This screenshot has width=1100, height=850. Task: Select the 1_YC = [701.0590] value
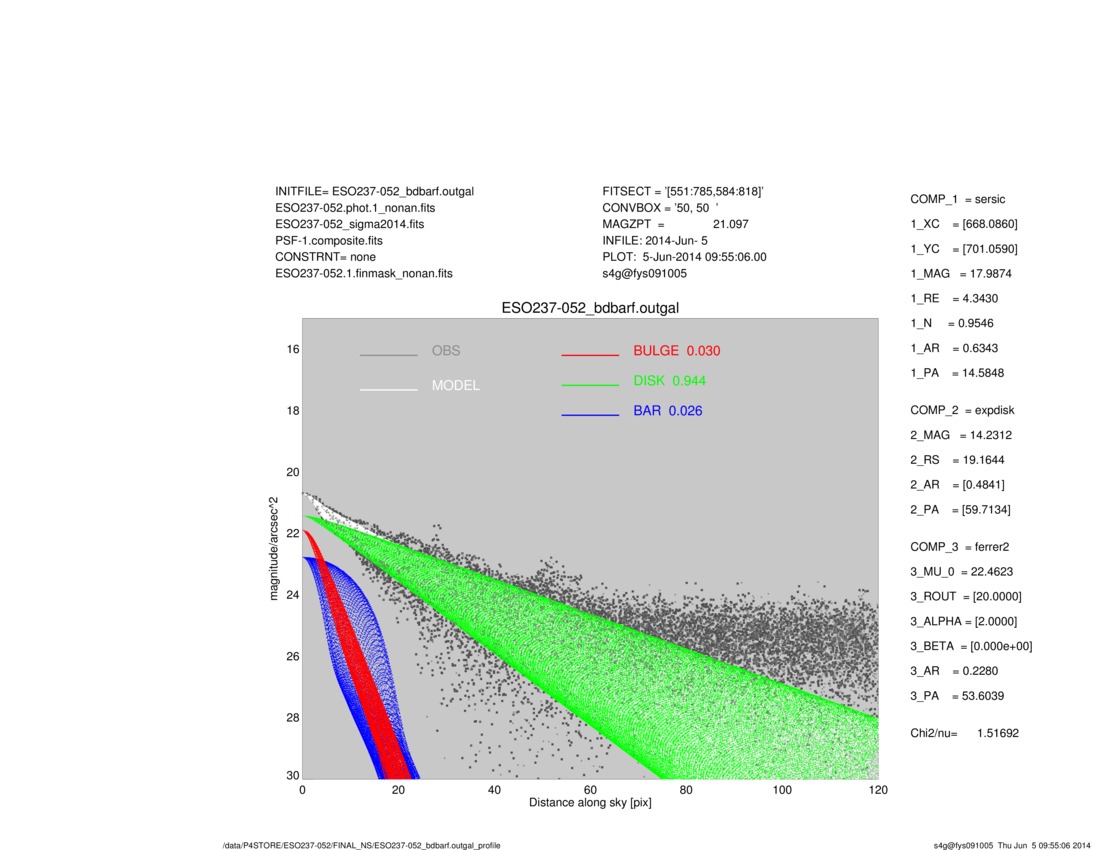tap(964, 249)
